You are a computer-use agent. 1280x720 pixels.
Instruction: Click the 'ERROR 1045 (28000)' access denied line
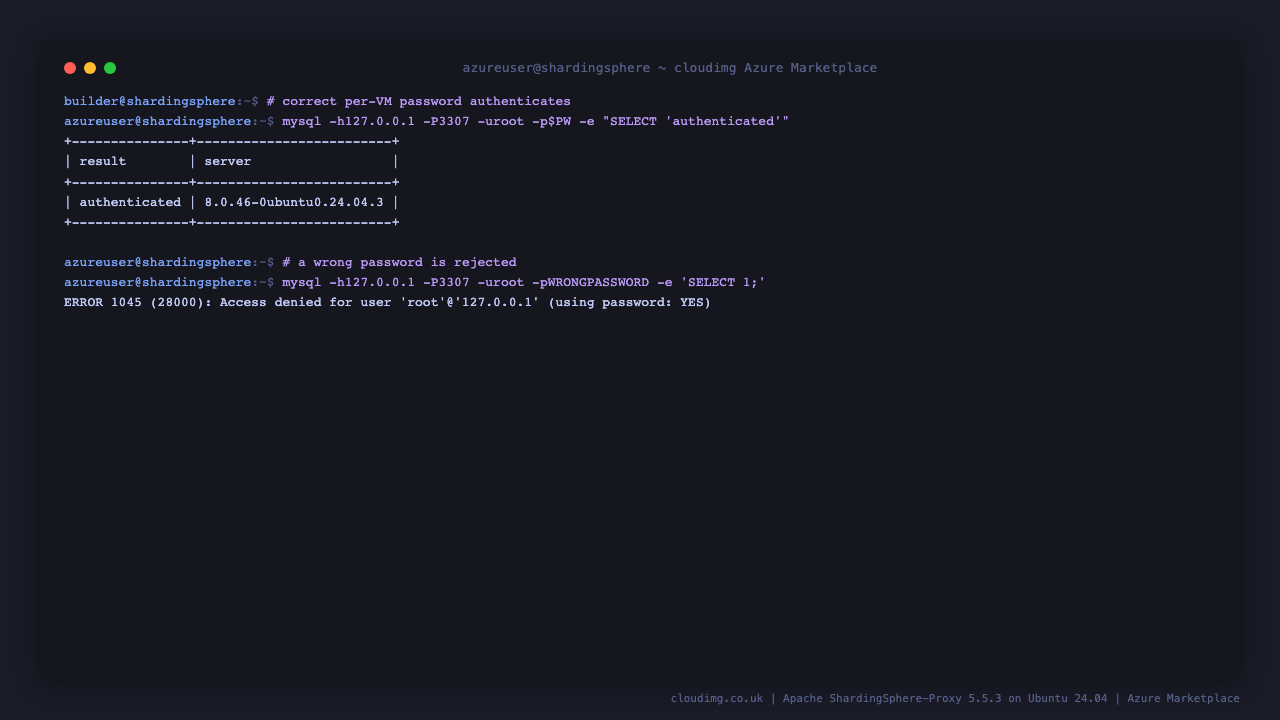(388, 302)
